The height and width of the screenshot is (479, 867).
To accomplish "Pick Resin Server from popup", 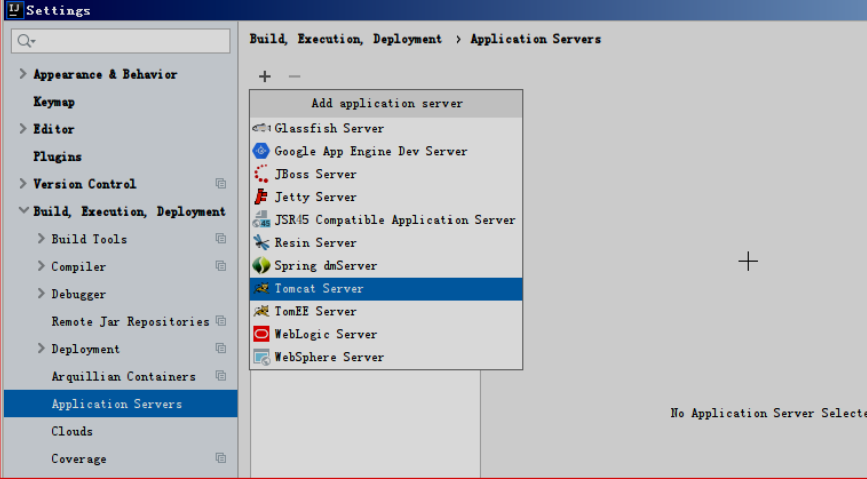I will pyautogui.click(x=386, y=242).
